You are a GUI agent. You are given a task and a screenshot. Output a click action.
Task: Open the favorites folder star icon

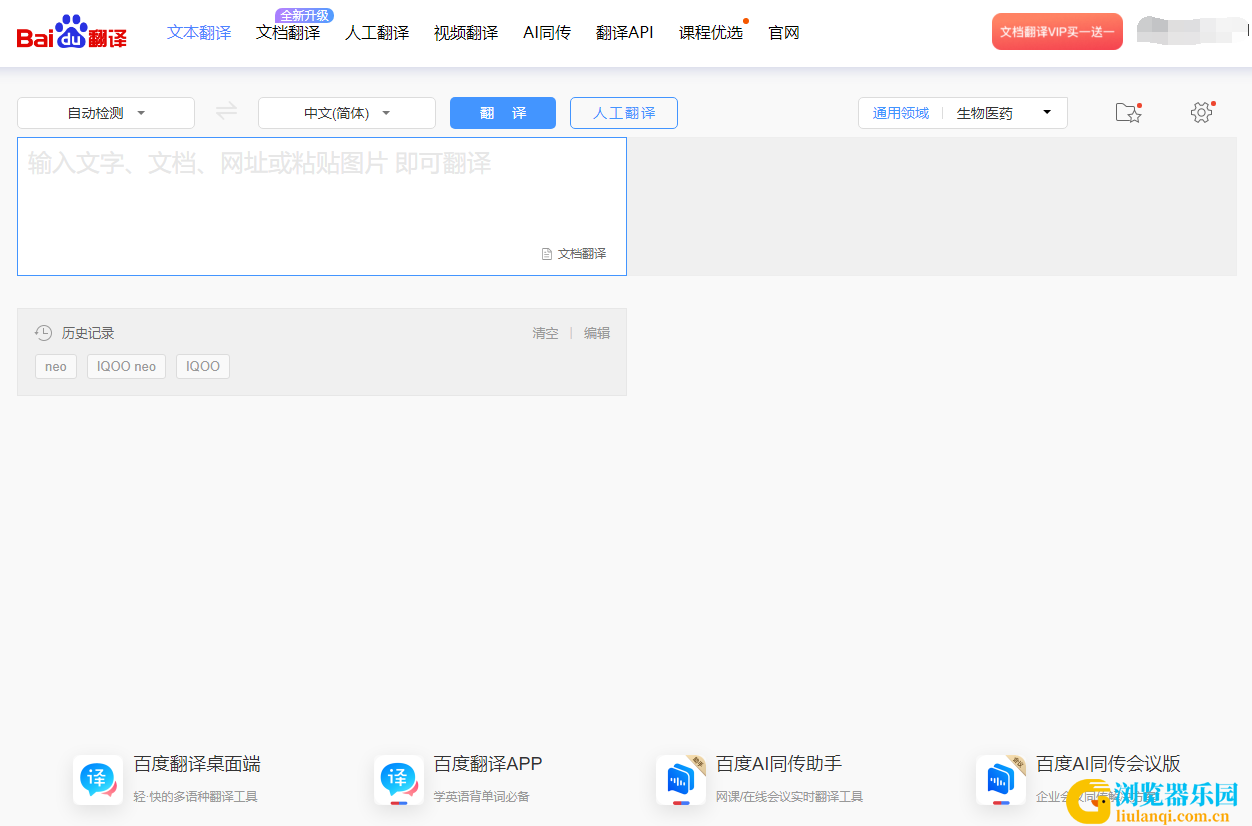click(x=1128, y=112)
